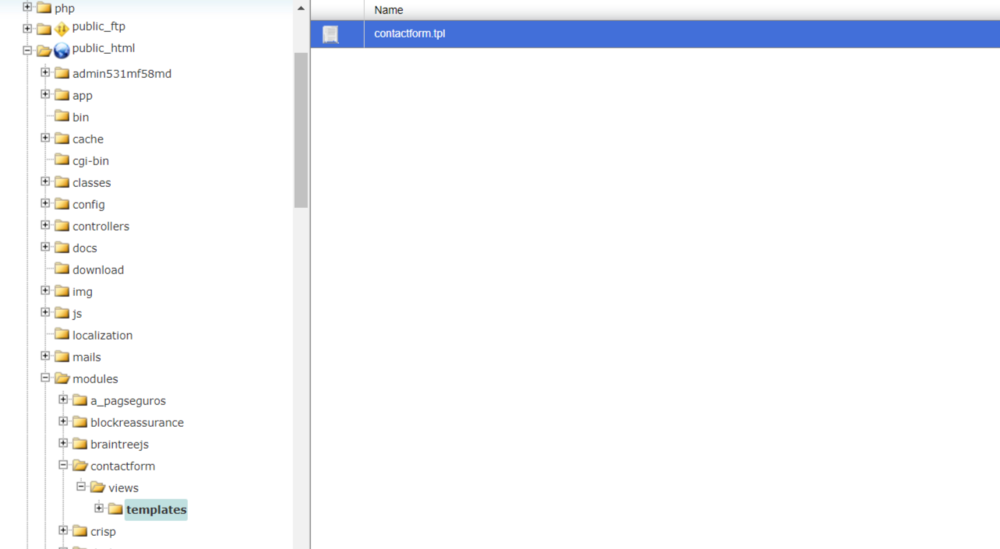Image resolution: width=1000 pixels, height=549 pixels.
Task: Collapse the public_html folder node
Action: [x=27, y=50]
